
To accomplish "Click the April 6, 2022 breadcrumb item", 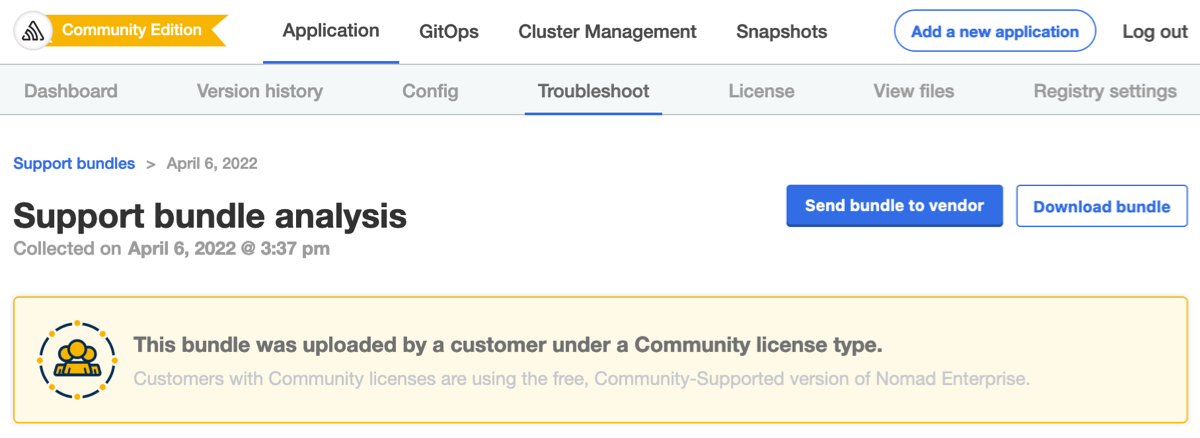I will pos(212,163).
